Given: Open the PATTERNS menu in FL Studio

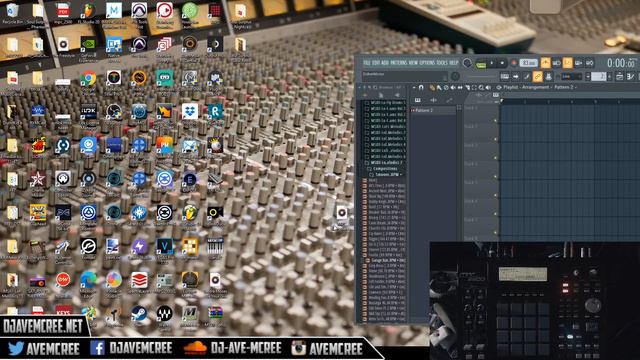Looking at the screenshot, I should tap(398, 63).
